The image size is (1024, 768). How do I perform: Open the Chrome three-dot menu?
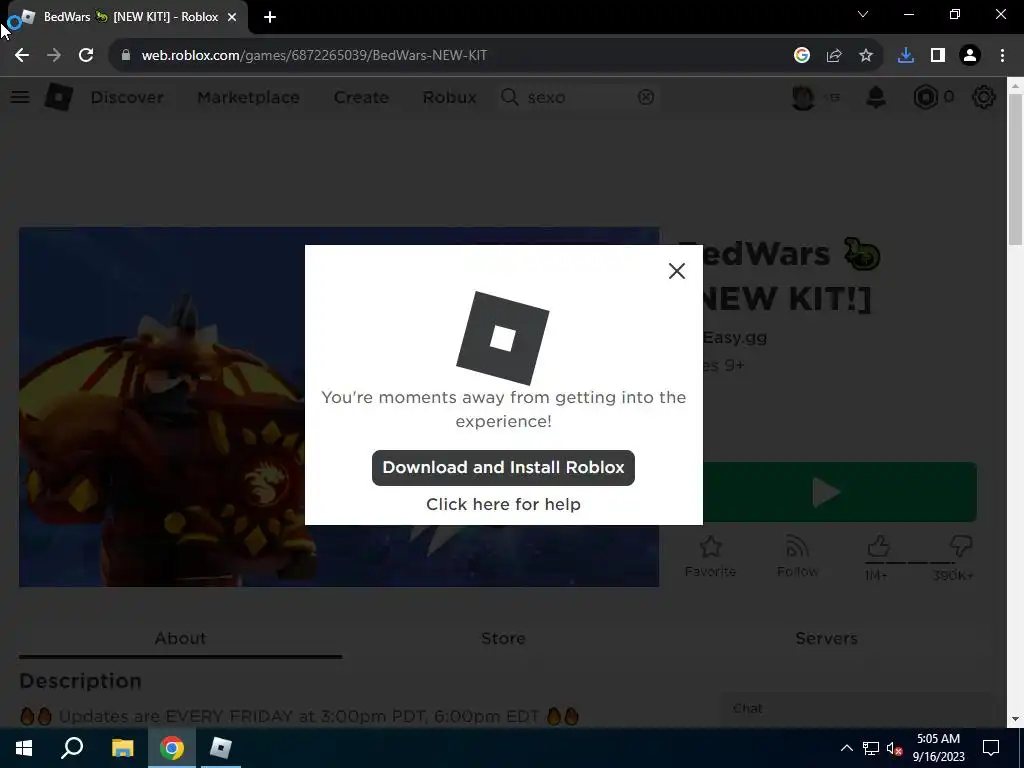tap(1002, 56)
